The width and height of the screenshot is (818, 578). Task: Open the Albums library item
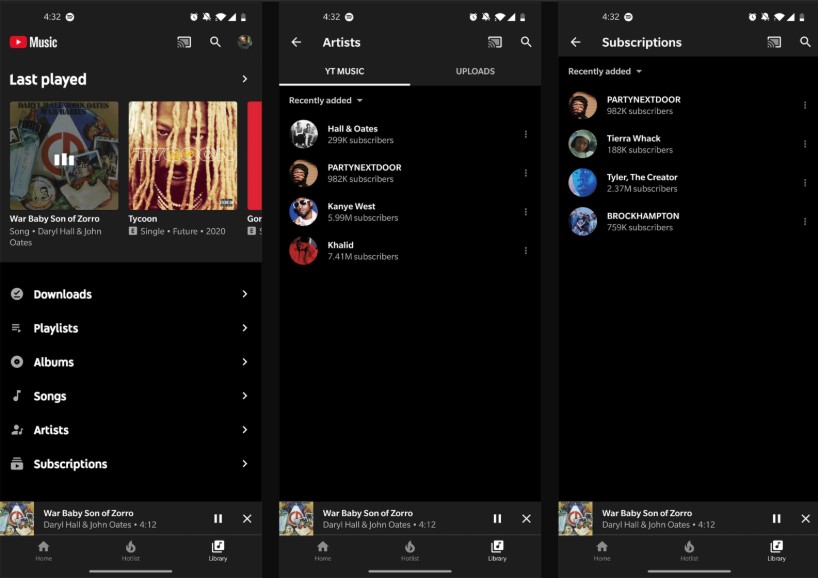(131, 362)
